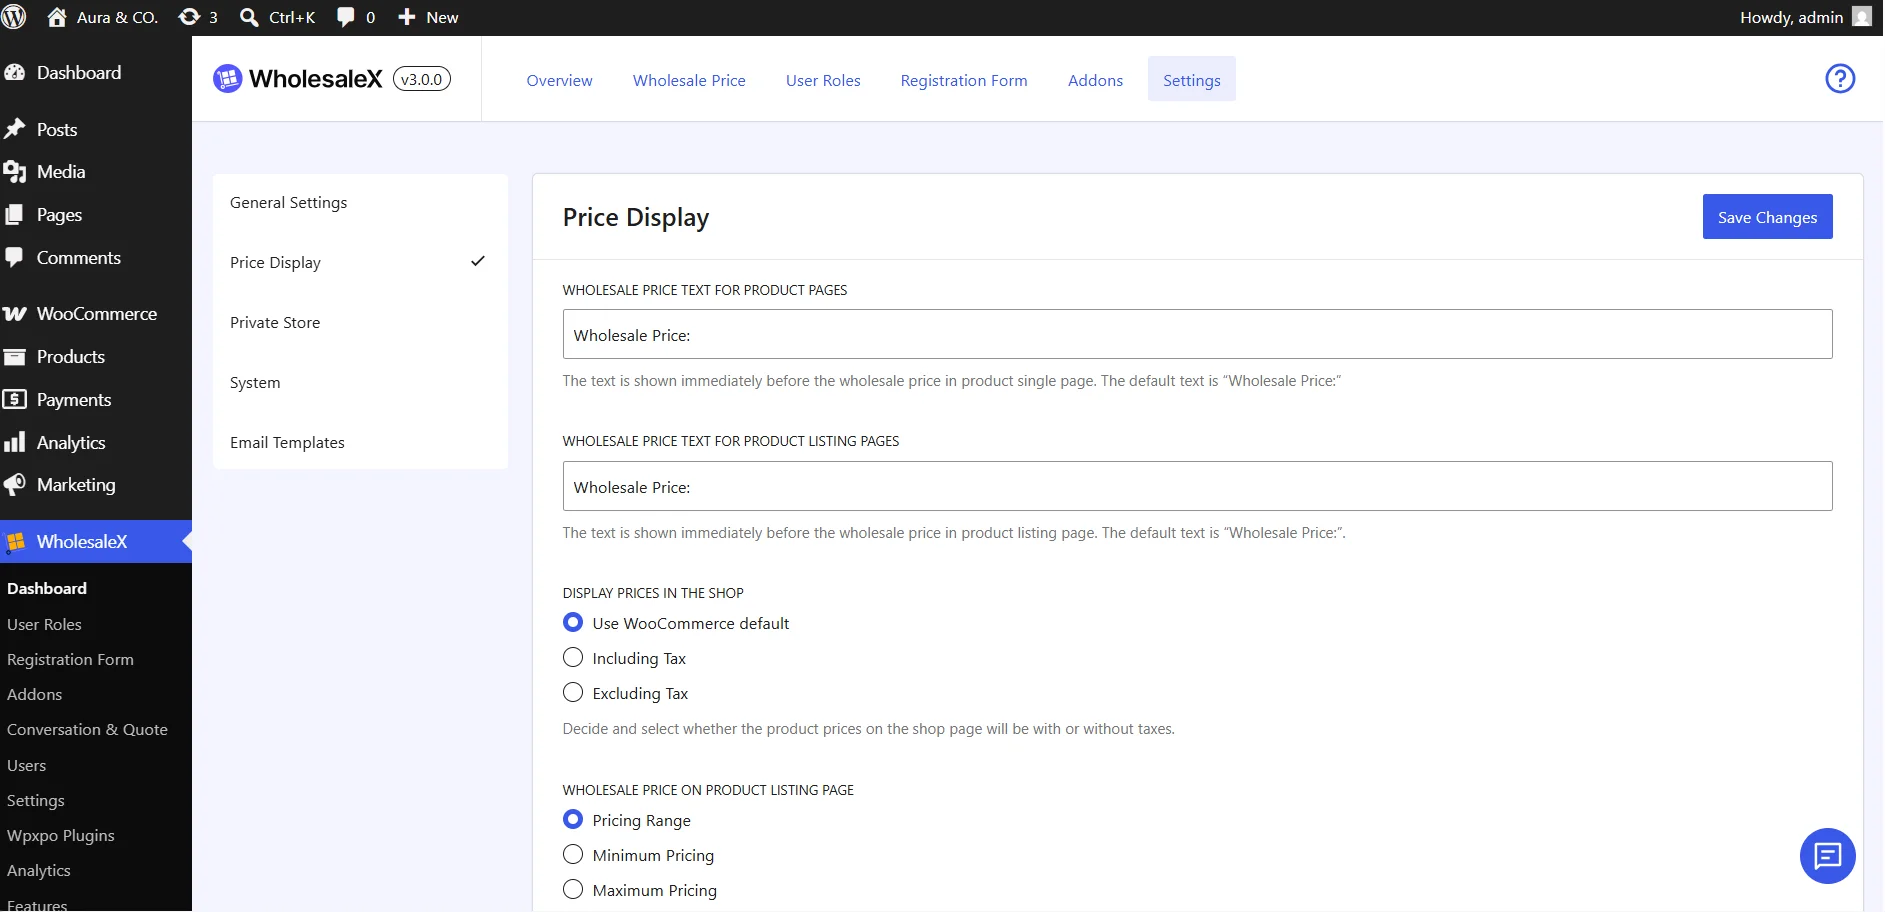
Task: Click the admin avatar icon
Action: 1861,17
